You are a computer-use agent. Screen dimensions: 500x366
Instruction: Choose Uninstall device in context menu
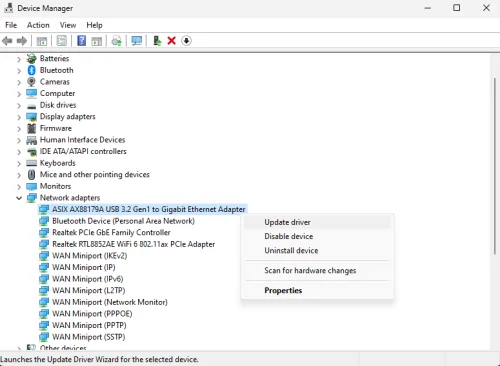tap(317, 250)
